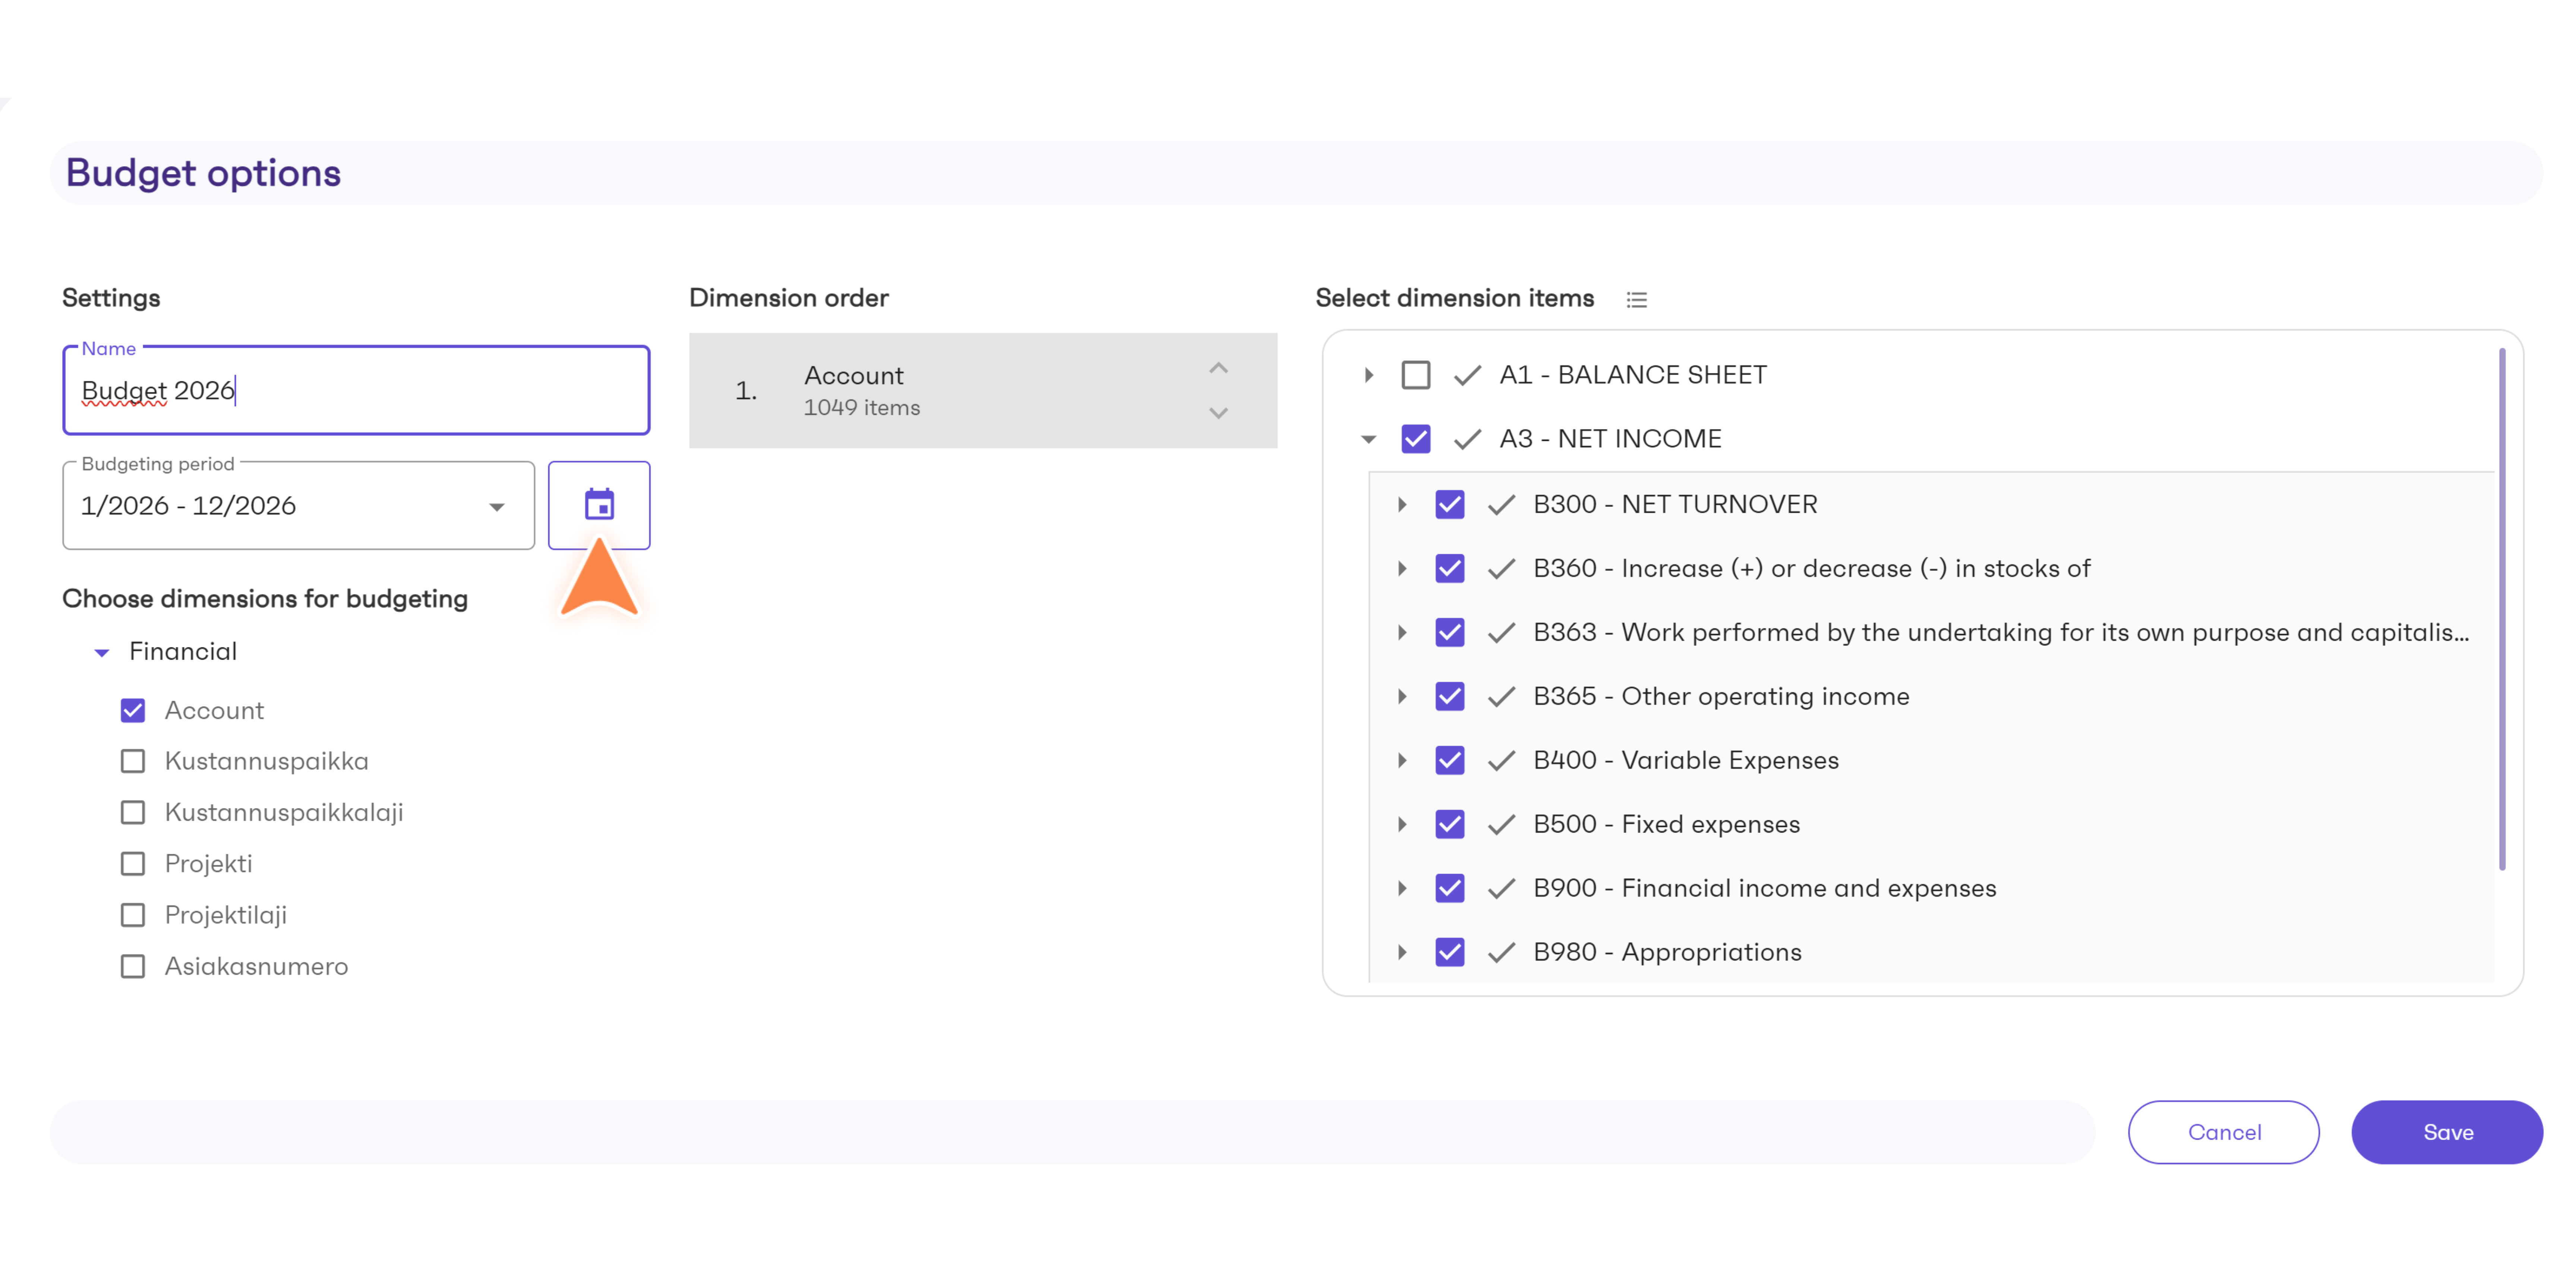Enable the Kustannuspaikkalaji checkbox
2576x1288 pixels.
pyautogui.click(x=133, y=812)
